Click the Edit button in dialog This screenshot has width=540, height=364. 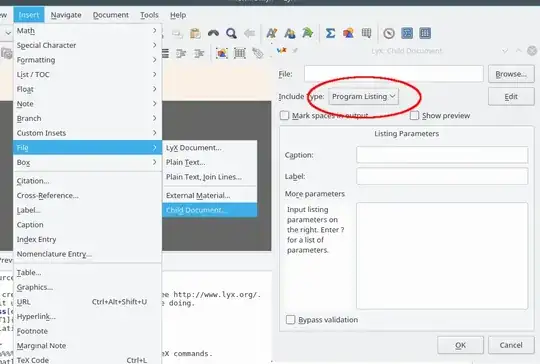coord(511,97)
